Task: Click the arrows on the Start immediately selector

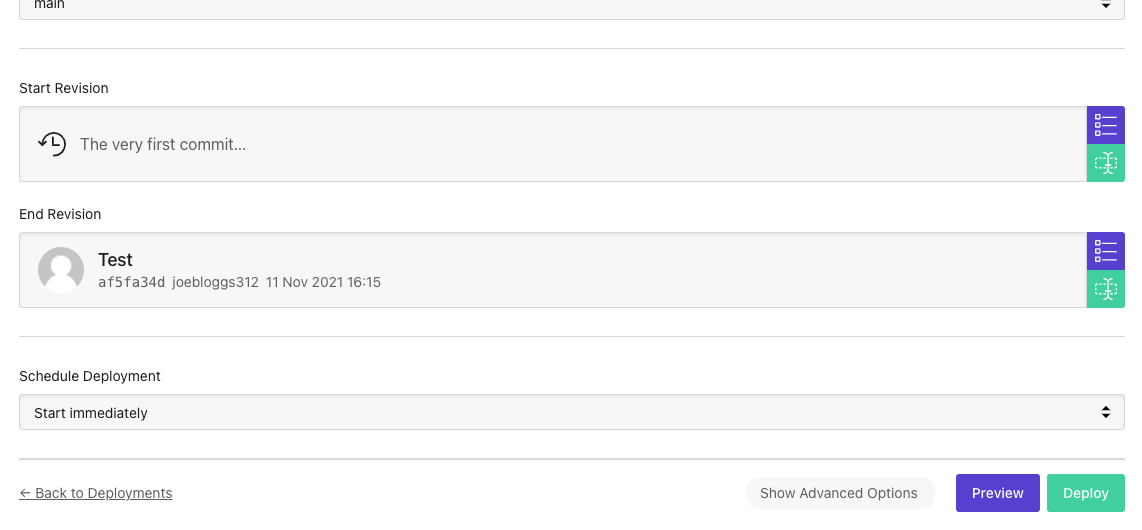Action: 1105,412
